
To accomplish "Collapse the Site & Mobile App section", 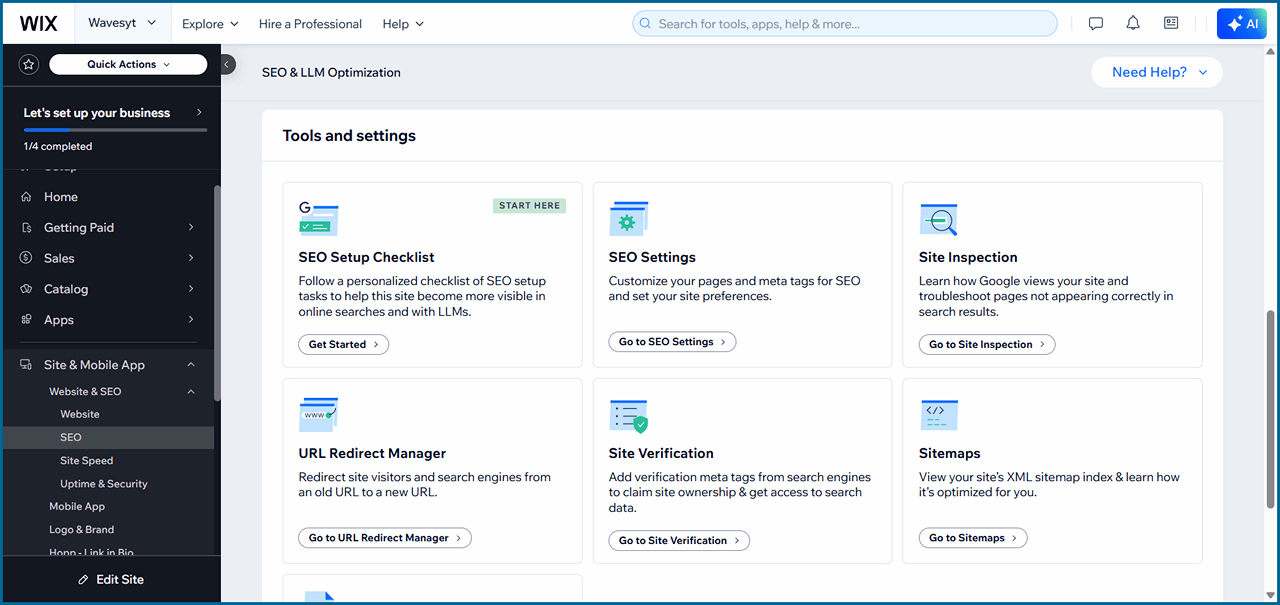I will 191,365.
